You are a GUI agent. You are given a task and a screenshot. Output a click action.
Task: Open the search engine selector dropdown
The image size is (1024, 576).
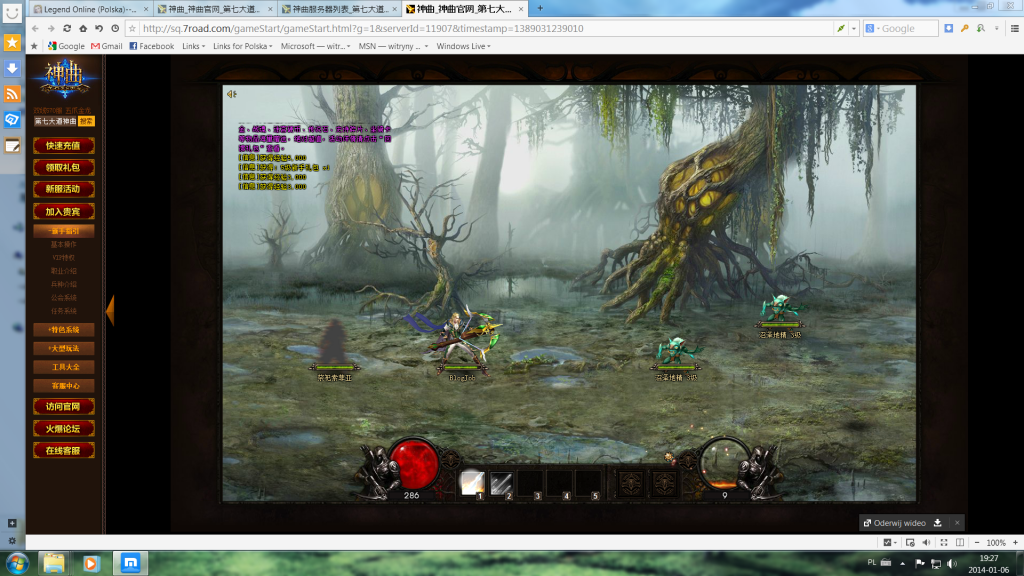872,29
